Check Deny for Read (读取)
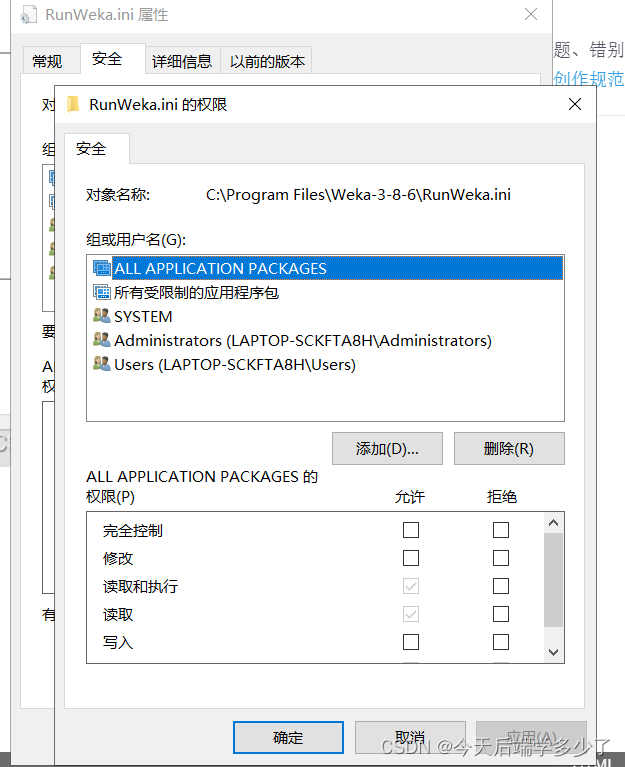 [501, 614]
